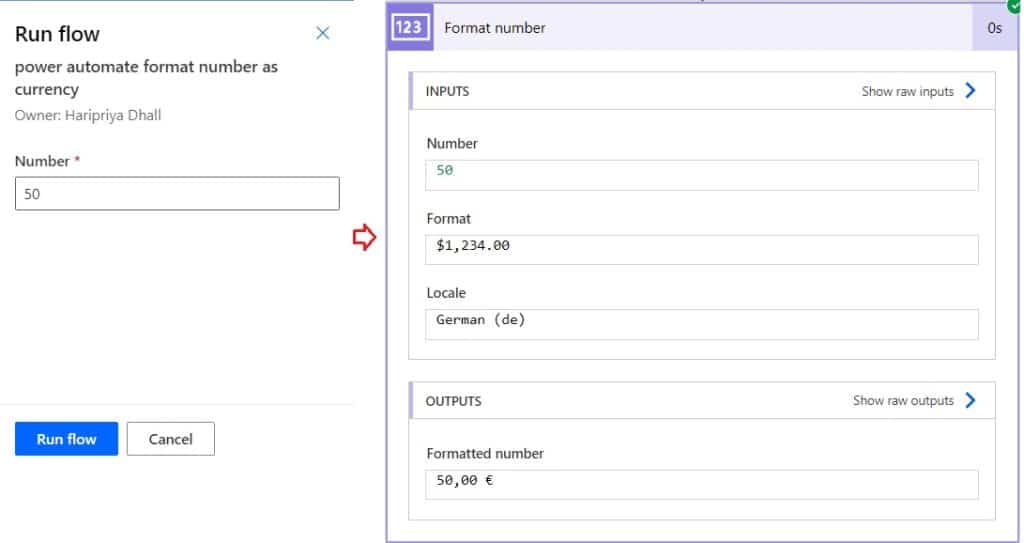Click the Show raw outputs chevron
Viewport: 1024px width, 543px height.
[x=970, y=400]
